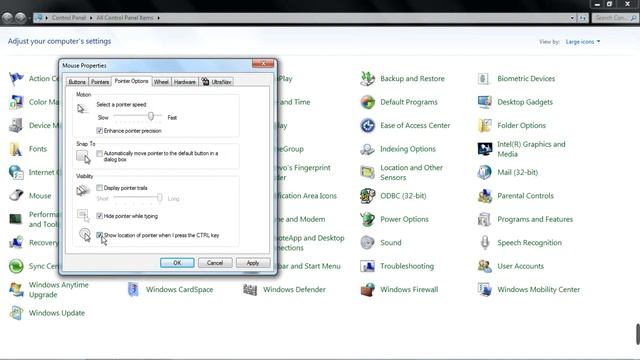Click the Control Panel breadcrumb
The height and width of the screenshot is (360, 640).
click(69, 18)
